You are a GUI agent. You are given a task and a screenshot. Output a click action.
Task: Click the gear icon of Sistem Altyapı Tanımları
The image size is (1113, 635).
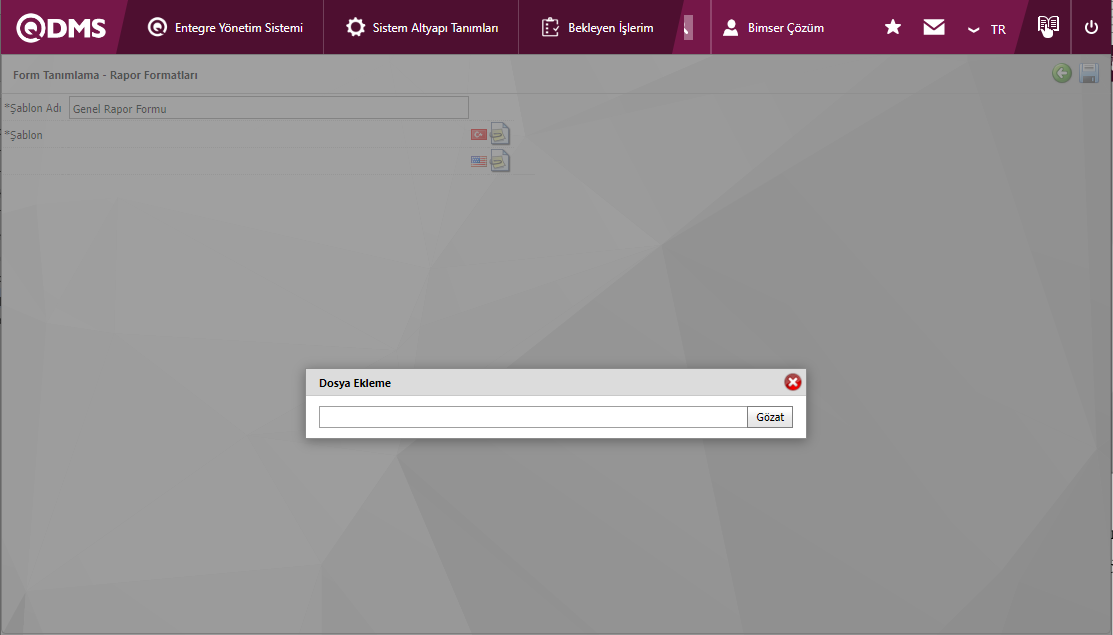356,28
